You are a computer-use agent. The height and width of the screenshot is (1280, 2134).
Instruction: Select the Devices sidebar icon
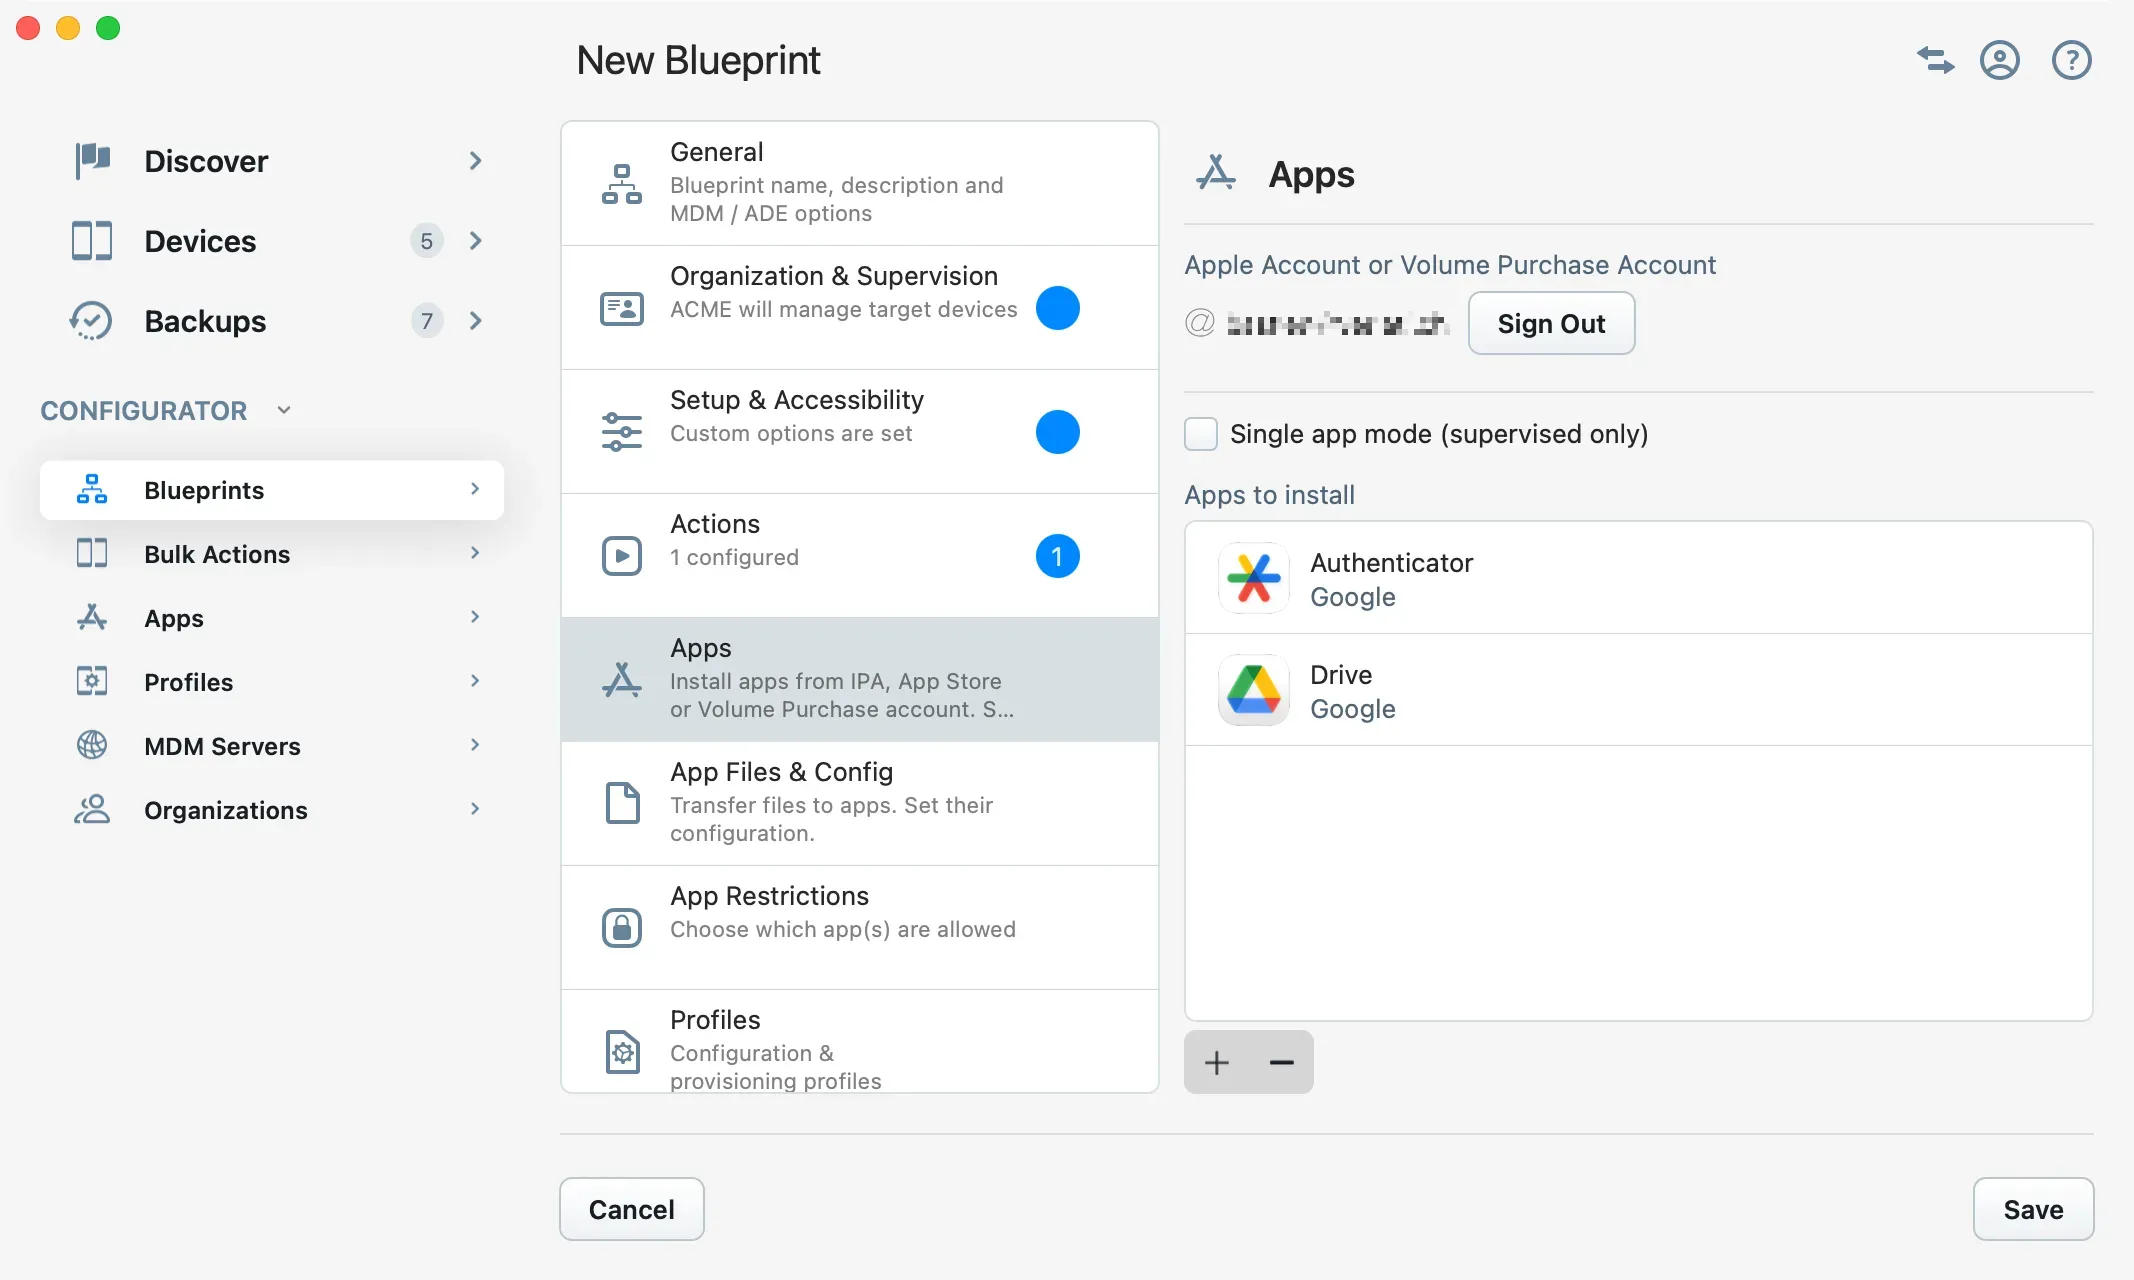point(91,240)
